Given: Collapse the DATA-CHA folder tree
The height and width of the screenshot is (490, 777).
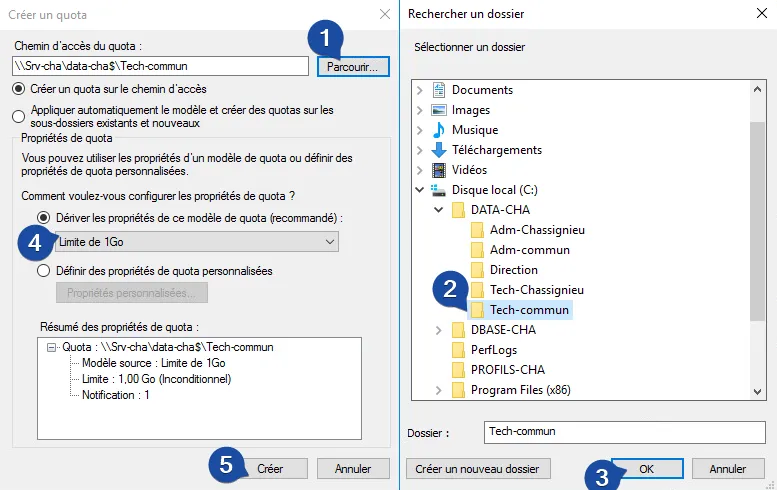Looking at the screenshot, I should [x=439, y=210].
